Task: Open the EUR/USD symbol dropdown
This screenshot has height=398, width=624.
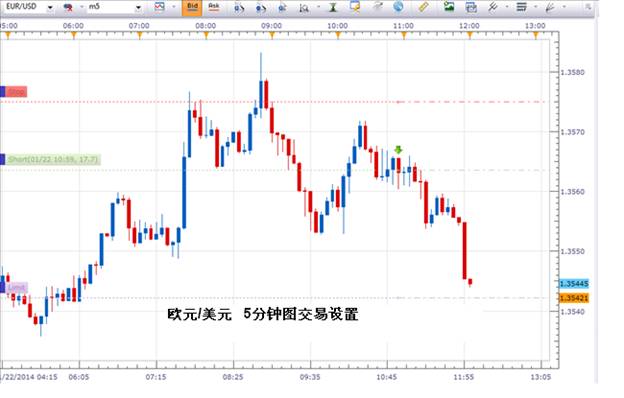Action: 50,8
